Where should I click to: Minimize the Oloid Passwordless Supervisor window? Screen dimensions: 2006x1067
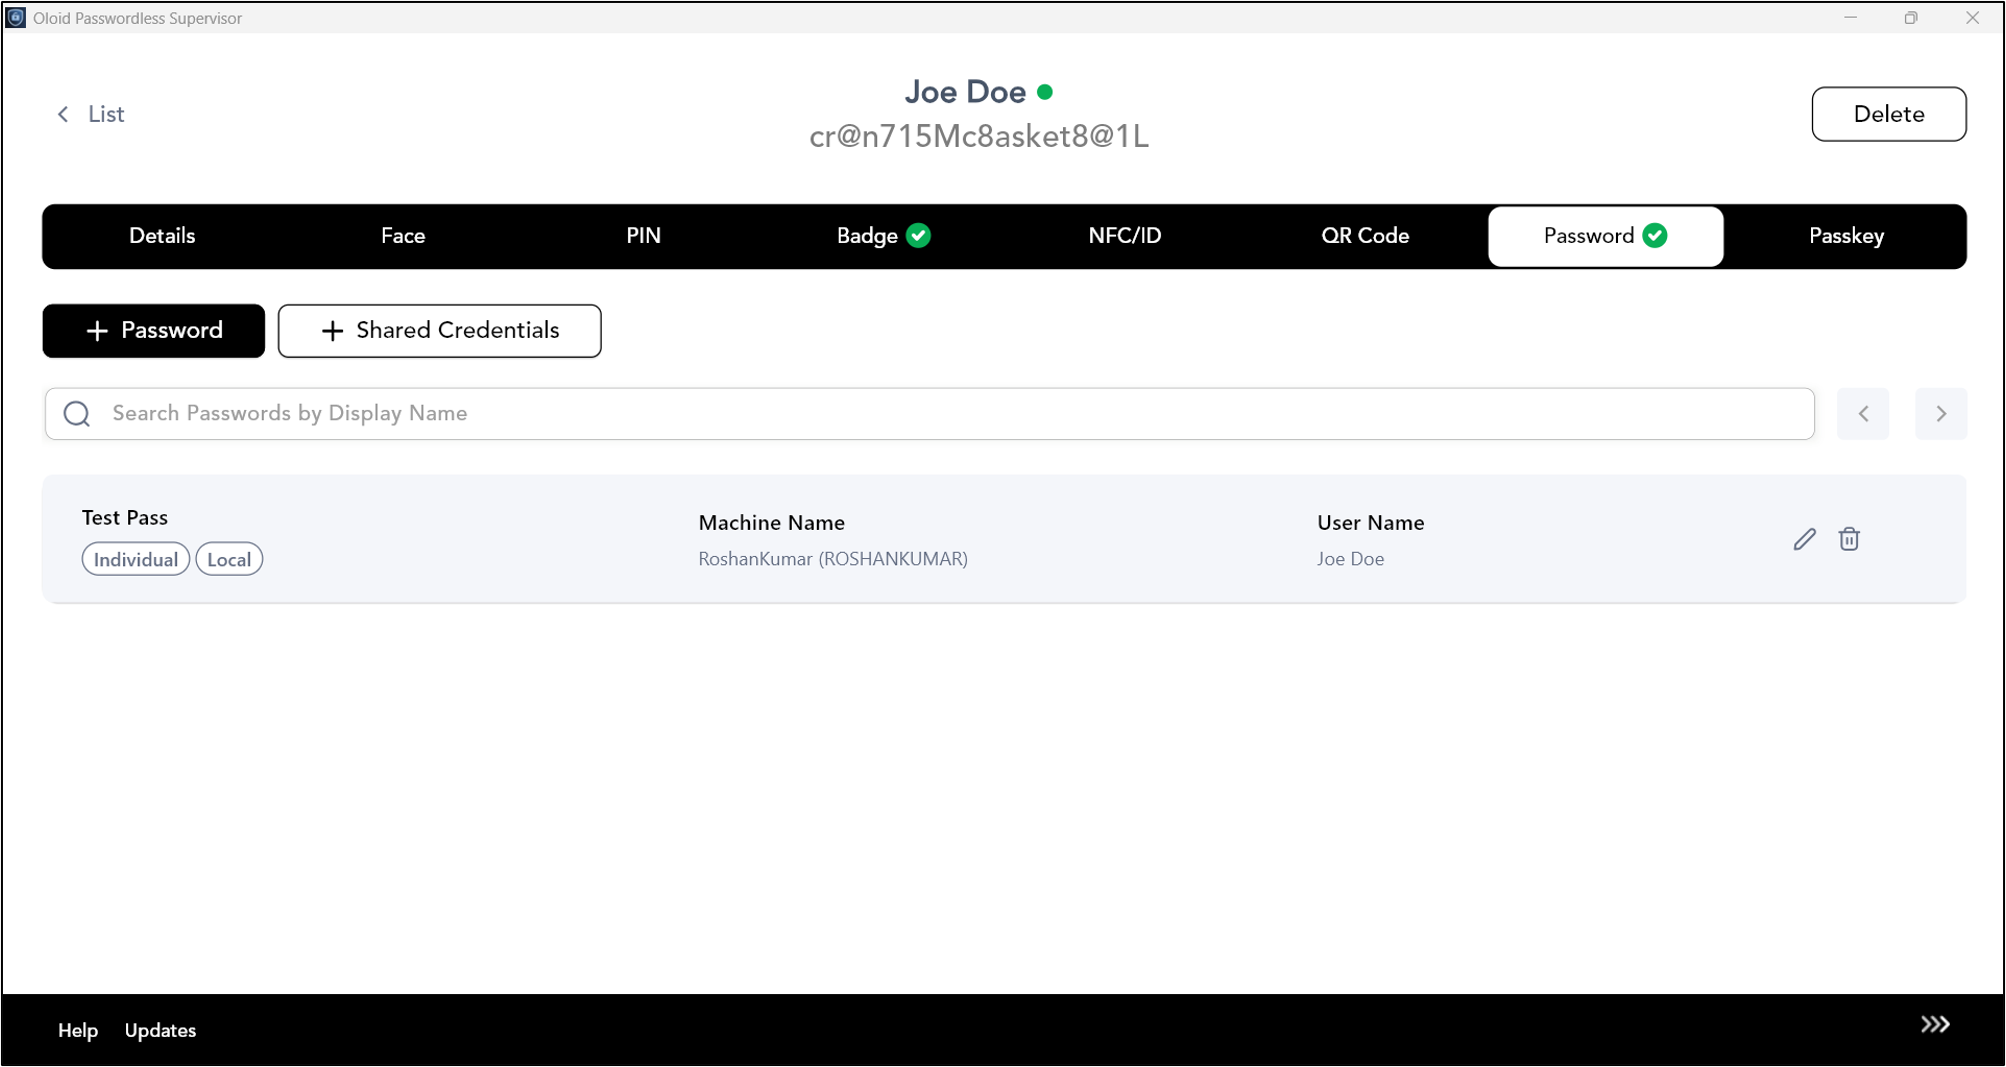click(x=1850, y=18)
